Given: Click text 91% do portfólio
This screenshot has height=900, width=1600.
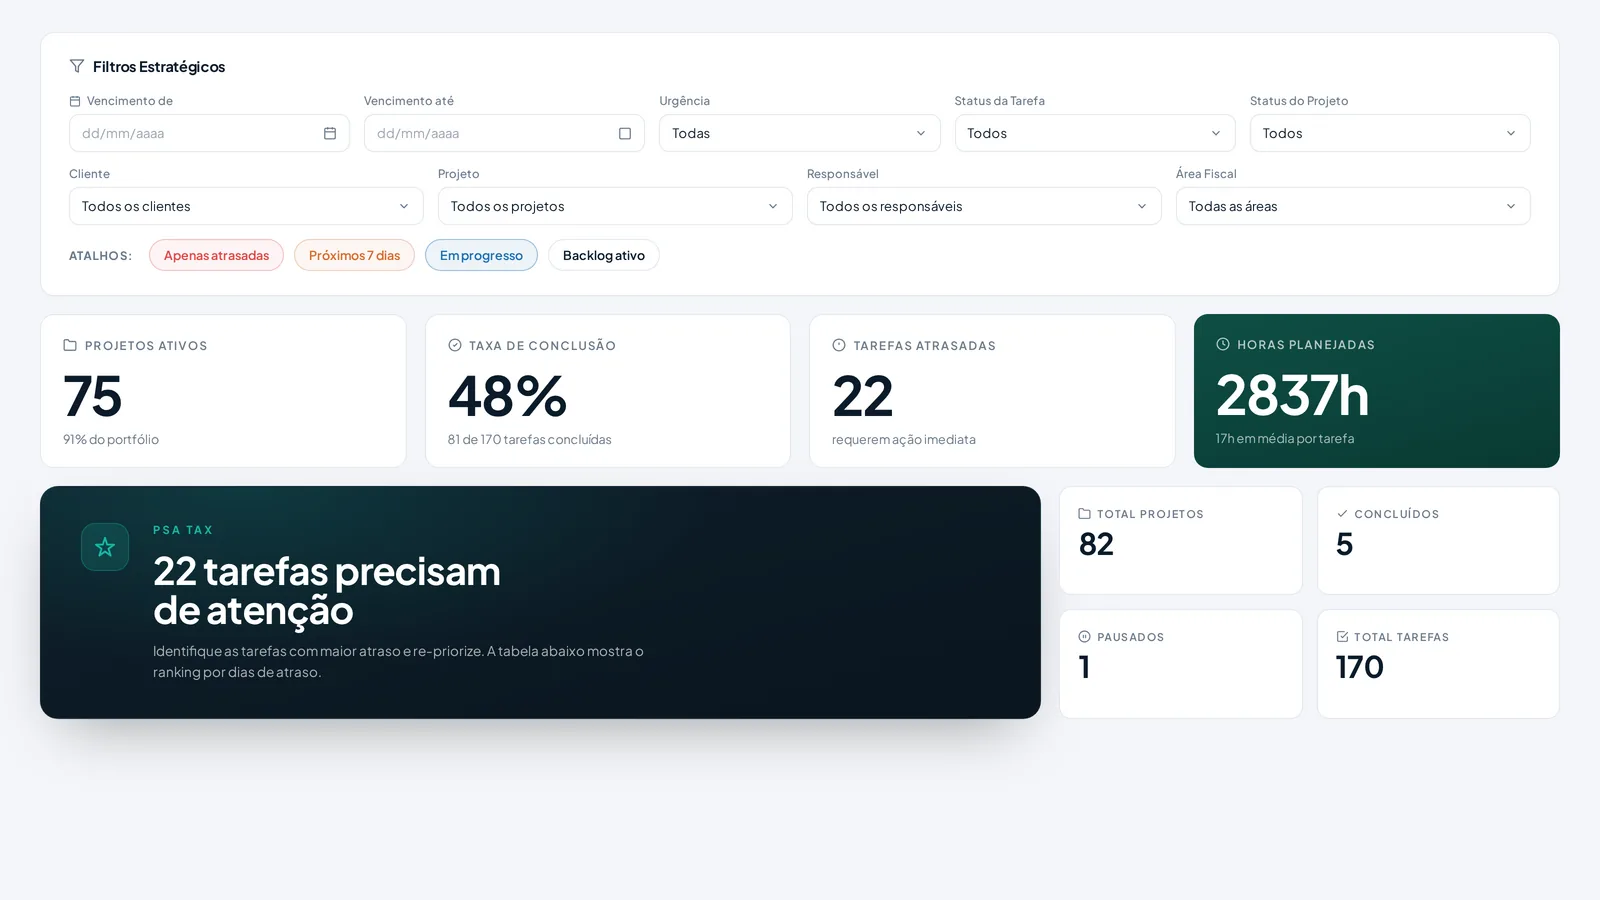Looking at the screenshot, I should click(111, 439).
